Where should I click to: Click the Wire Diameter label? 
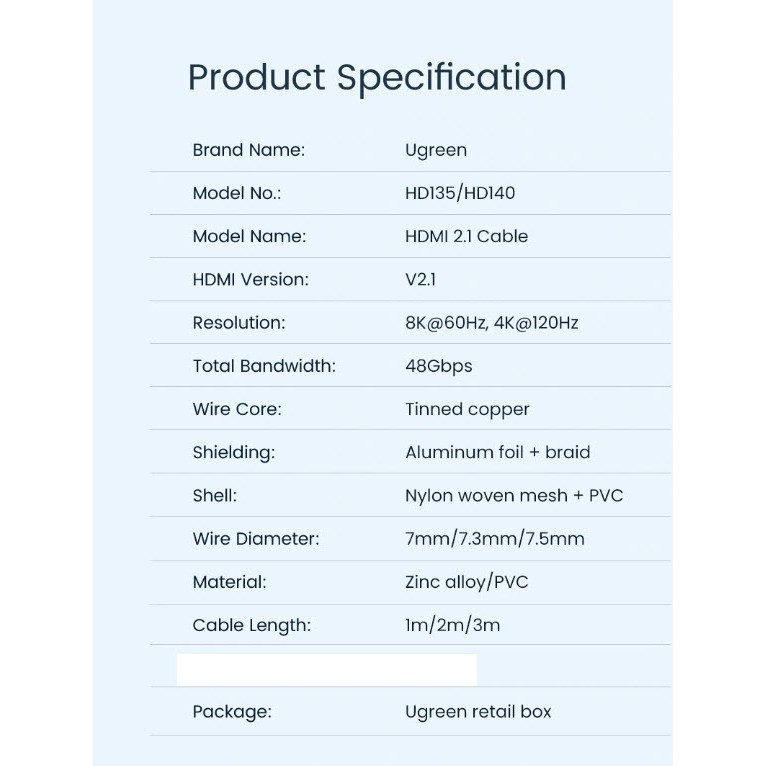click(x=256, y=539)
